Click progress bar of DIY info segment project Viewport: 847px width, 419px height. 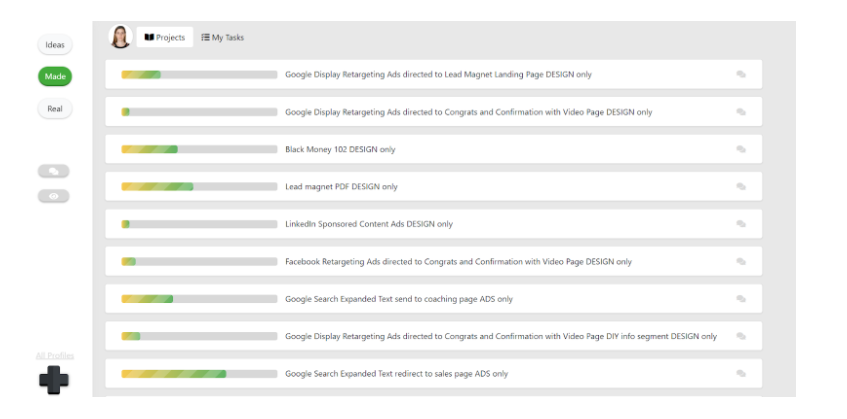[199, 336]
